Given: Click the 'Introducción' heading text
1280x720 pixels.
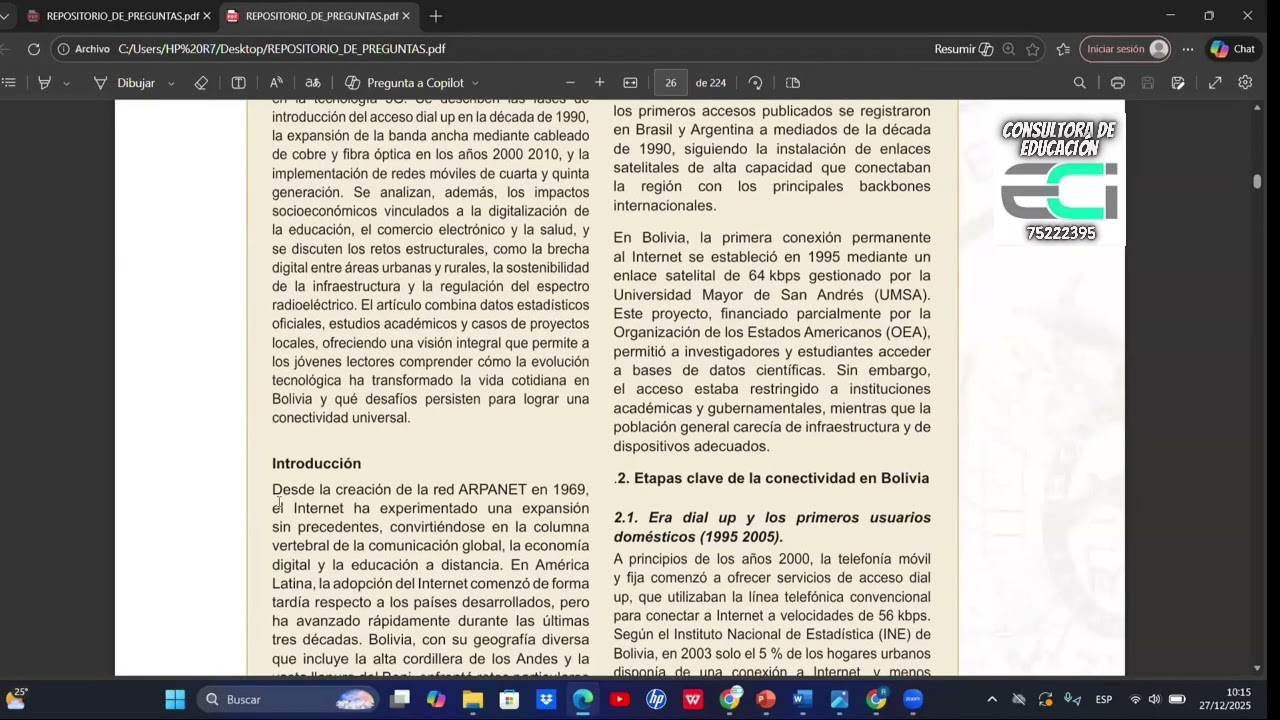Looking at the screenshot, I should click(x=316, y=463).
